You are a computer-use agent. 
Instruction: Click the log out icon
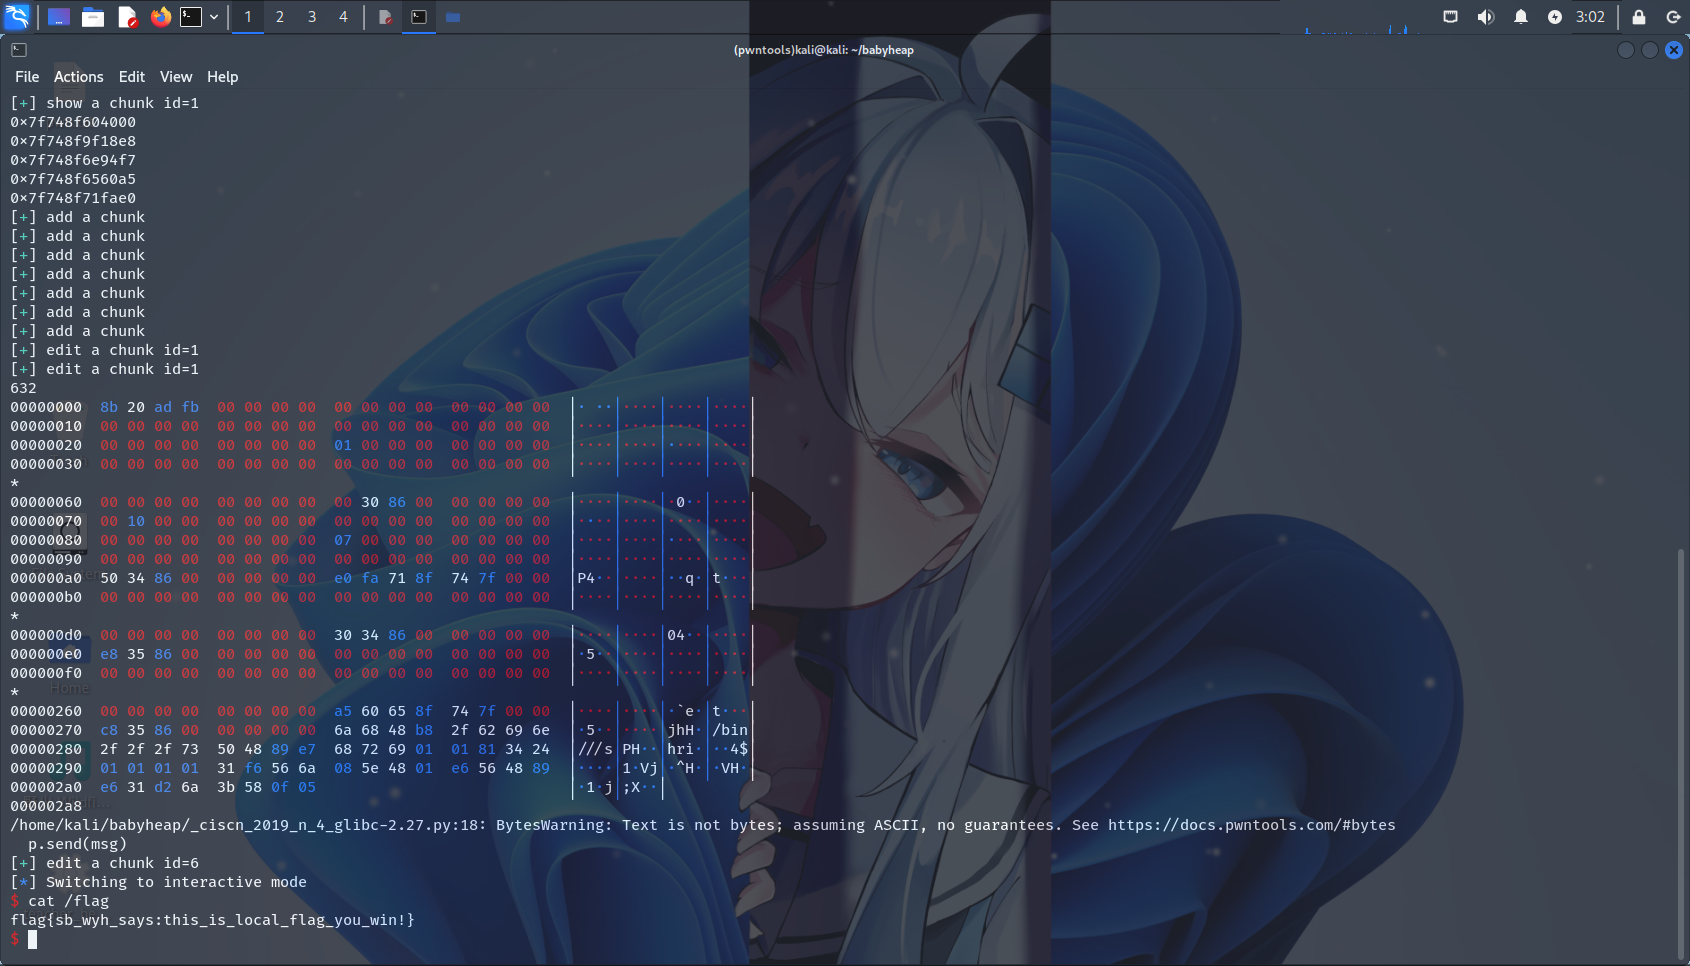1673,17
